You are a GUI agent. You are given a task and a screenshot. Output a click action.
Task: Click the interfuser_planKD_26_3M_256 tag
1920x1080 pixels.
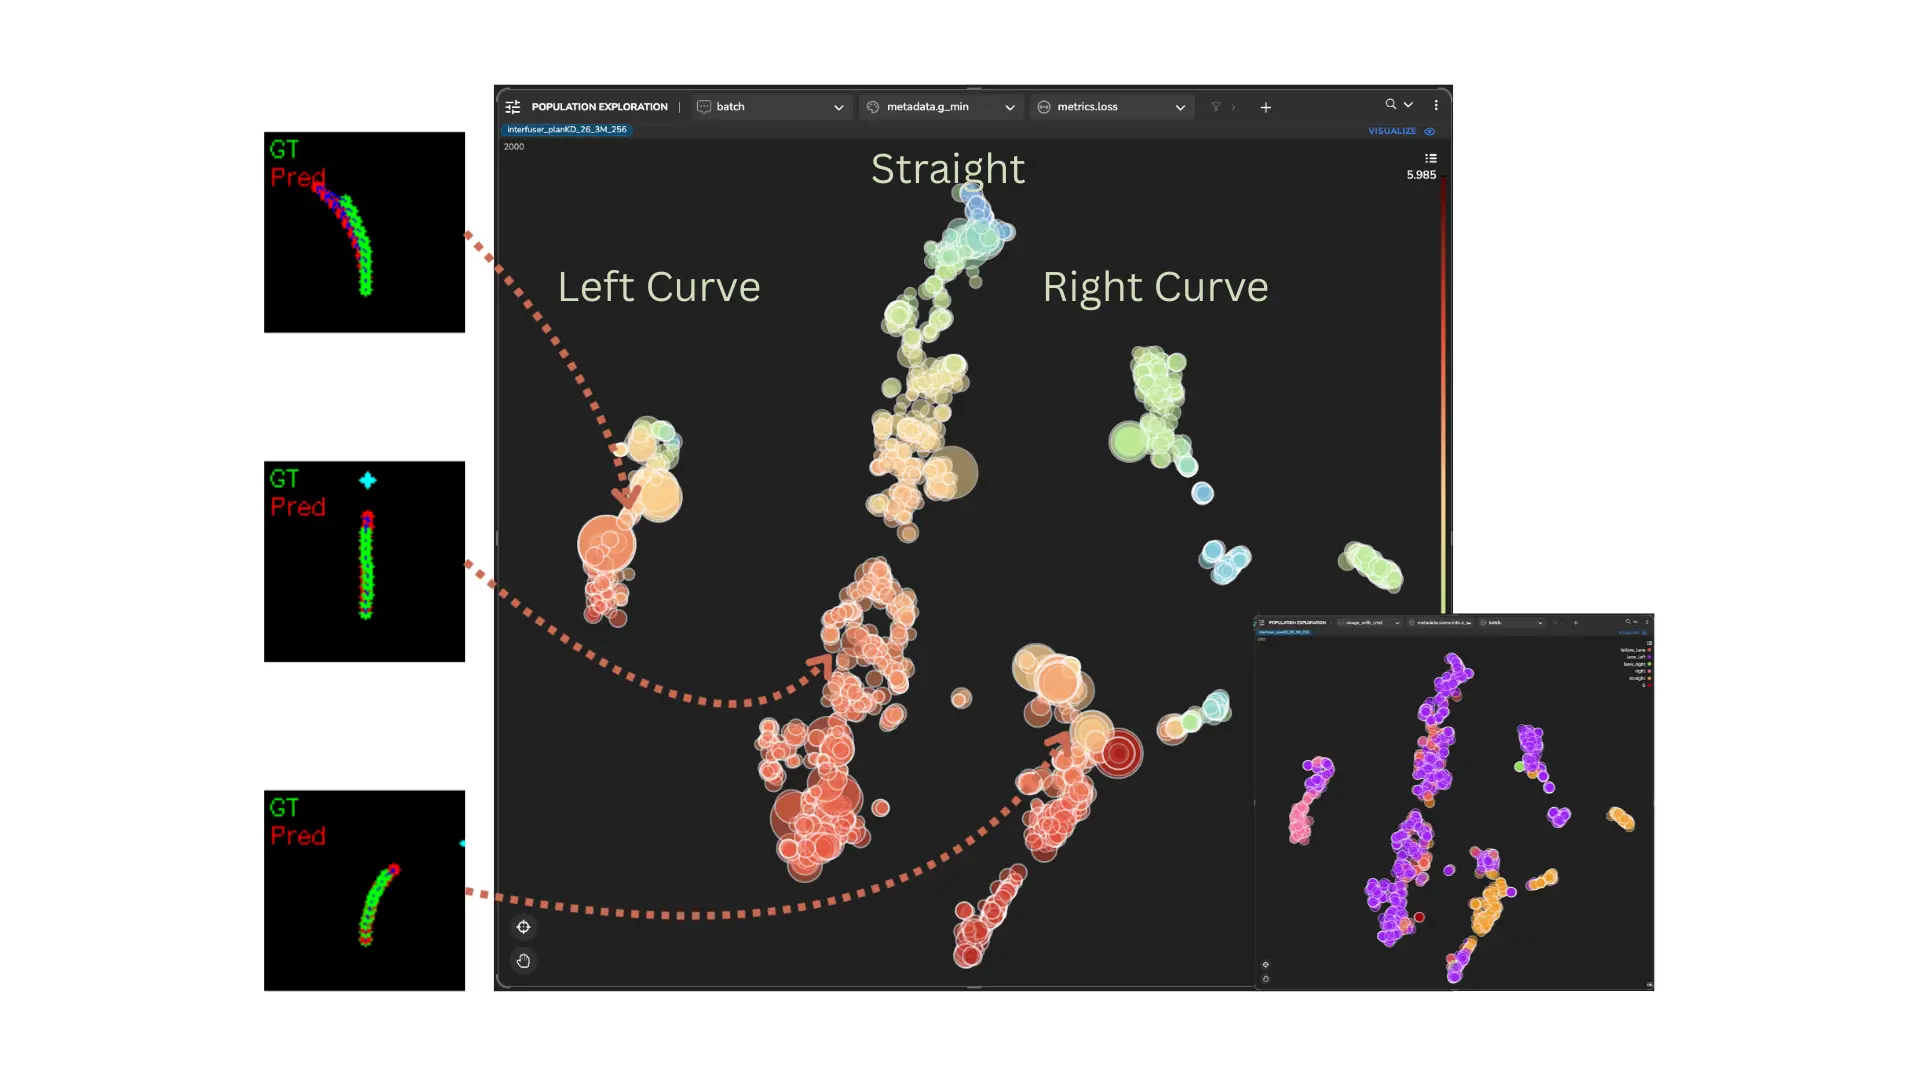566,130
